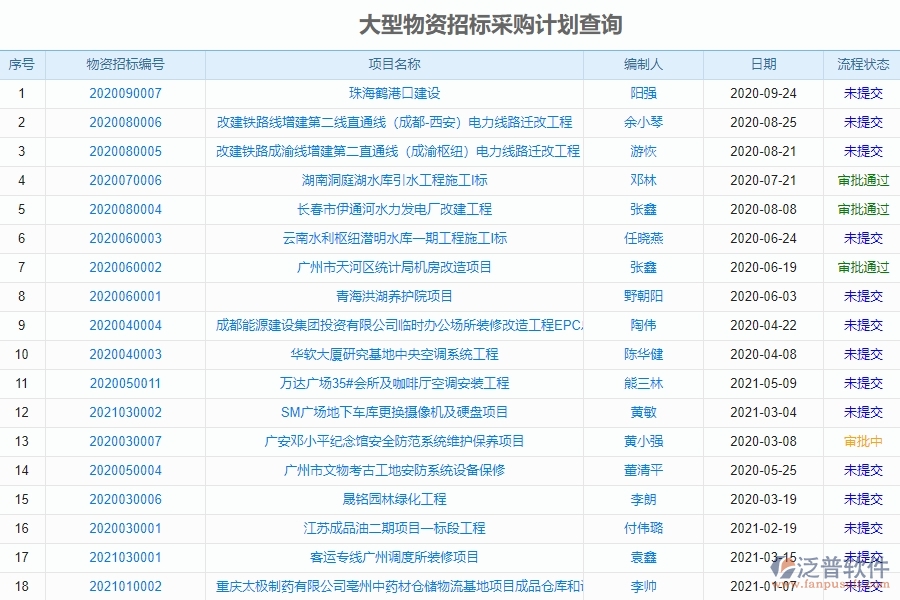
Task: Click the 序号 column header
Action: [x=23, y=64]
